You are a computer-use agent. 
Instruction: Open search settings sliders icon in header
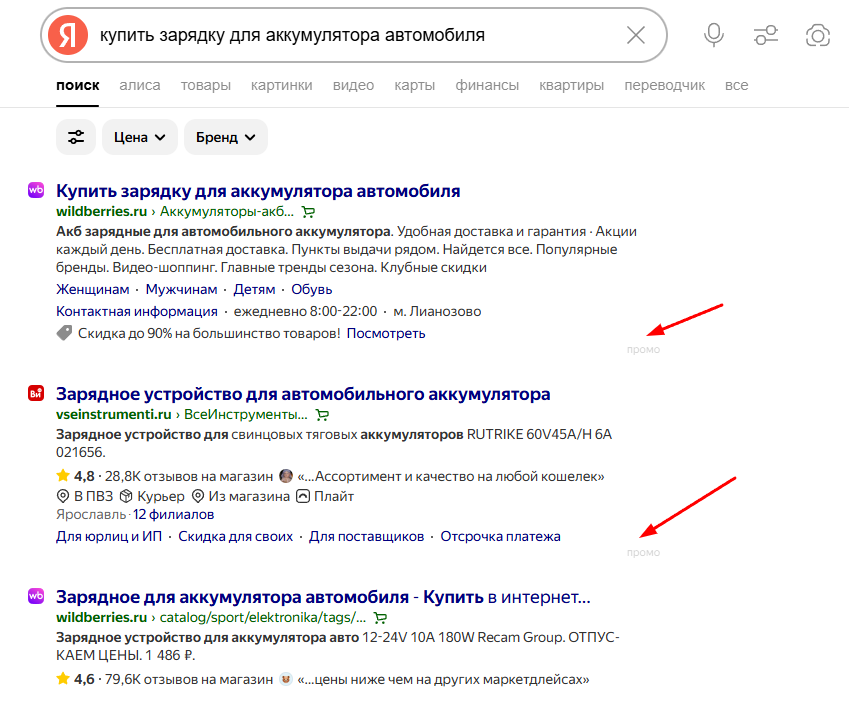point(766,35)
